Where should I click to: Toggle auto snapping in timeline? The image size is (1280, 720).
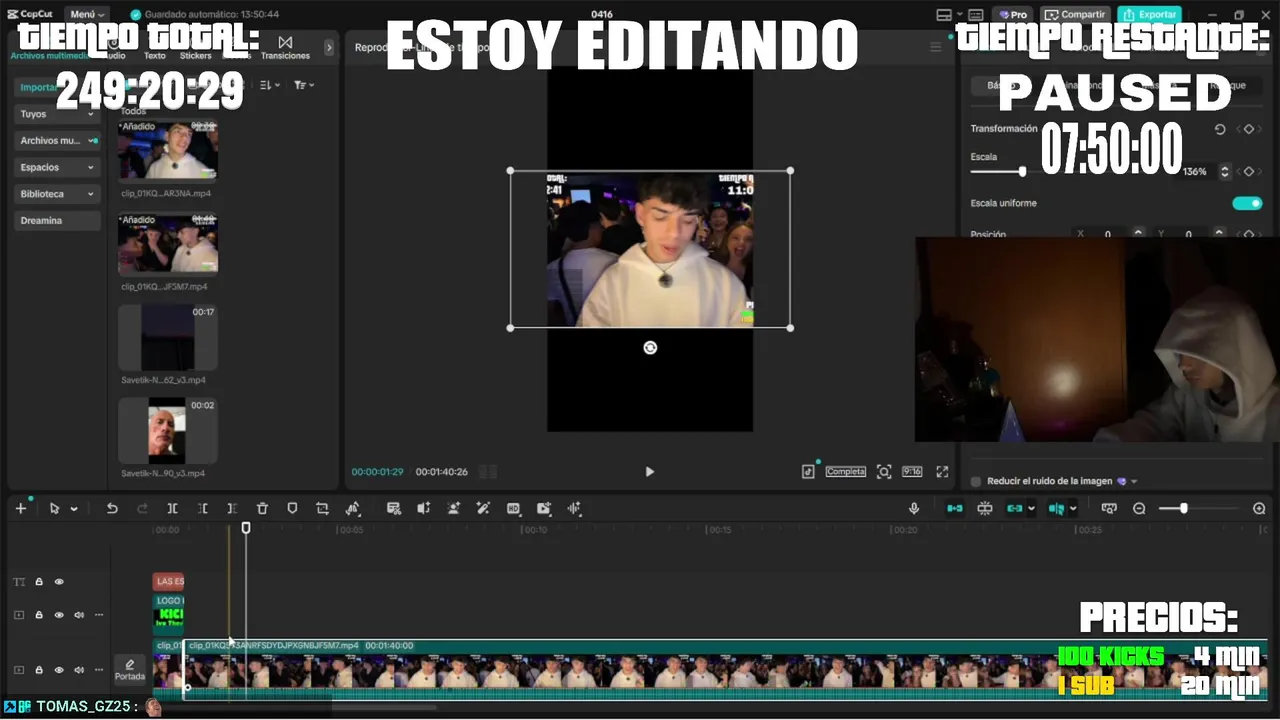[x=985, y=508]
